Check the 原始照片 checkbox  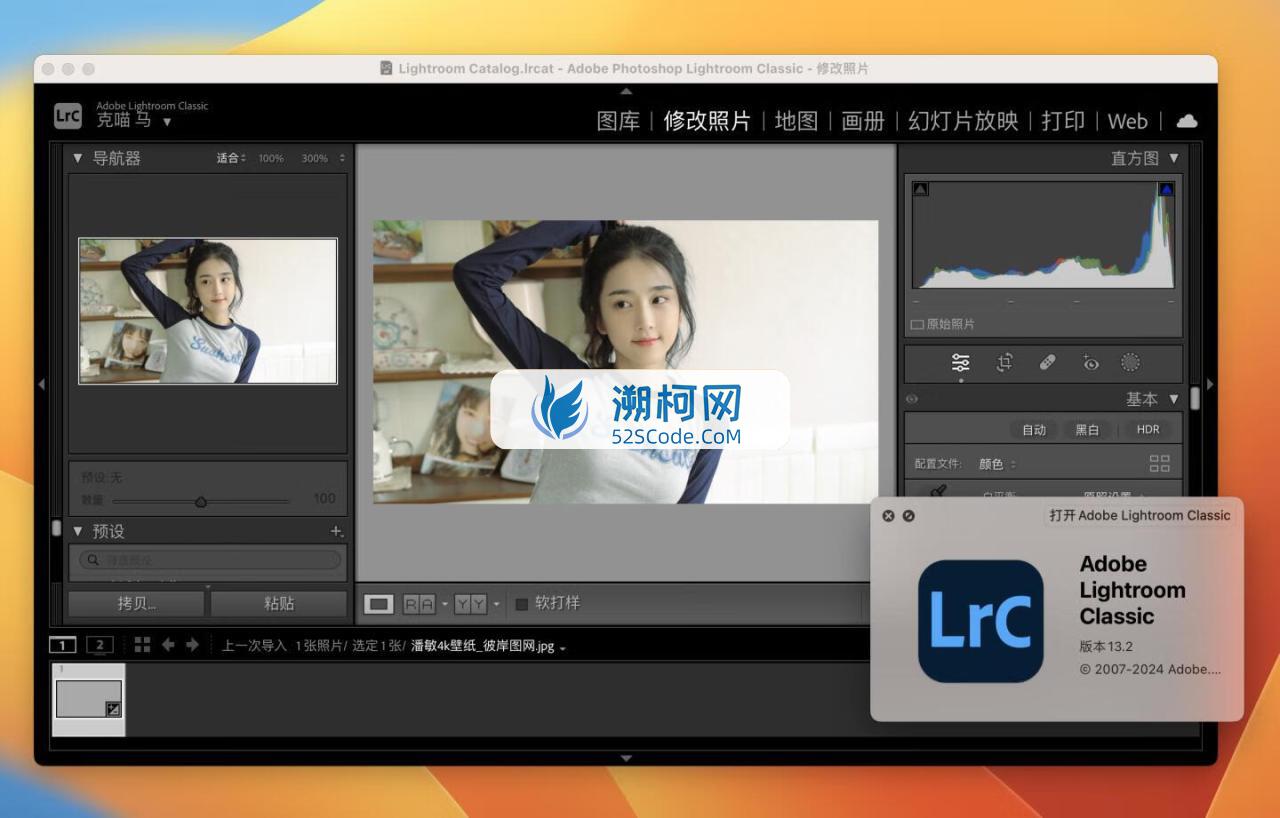click(917, 325)
